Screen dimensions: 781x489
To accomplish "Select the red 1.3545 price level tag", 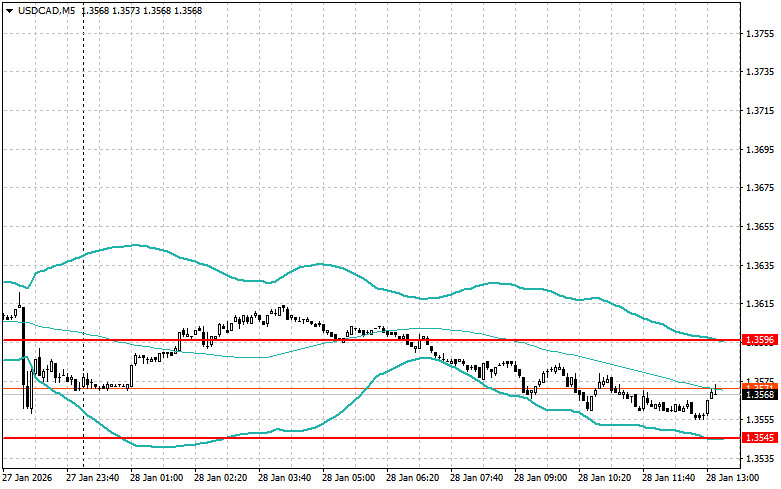I will point(760,438).
